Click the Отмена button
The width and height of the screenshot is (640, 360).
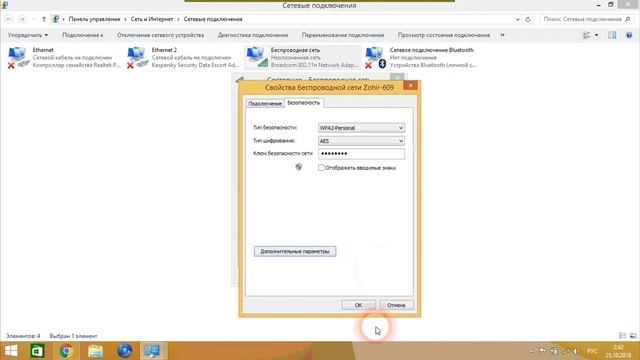(x=396, y=305)
